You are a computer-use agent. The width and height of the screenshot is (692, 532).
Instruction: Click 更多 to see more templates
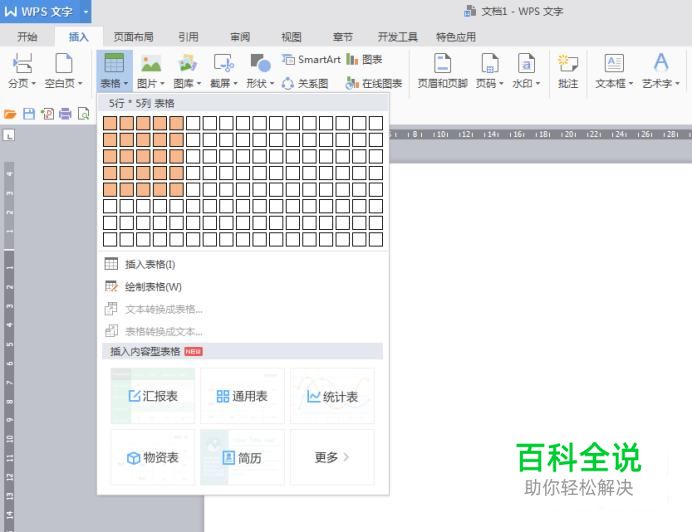coord(332,457)
